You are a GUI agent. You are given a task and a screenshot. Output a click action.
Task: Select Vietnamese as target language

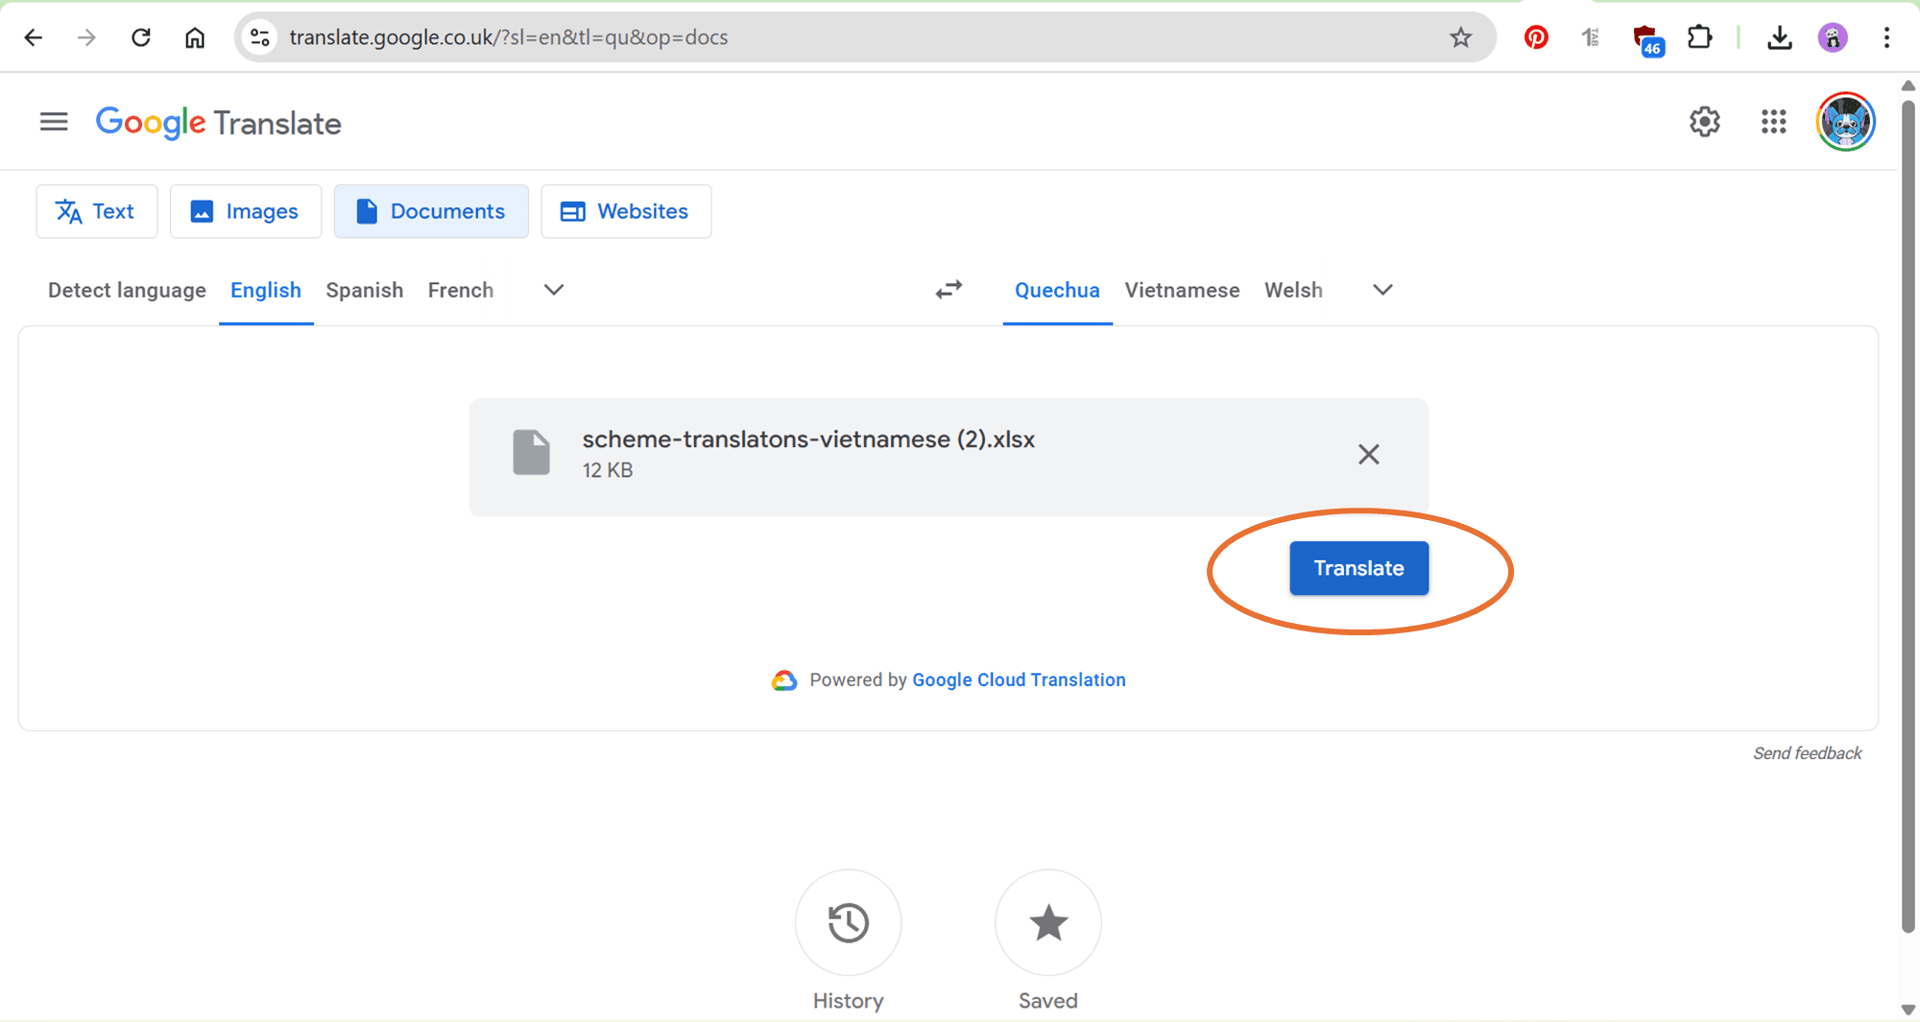coord(1182,290)
